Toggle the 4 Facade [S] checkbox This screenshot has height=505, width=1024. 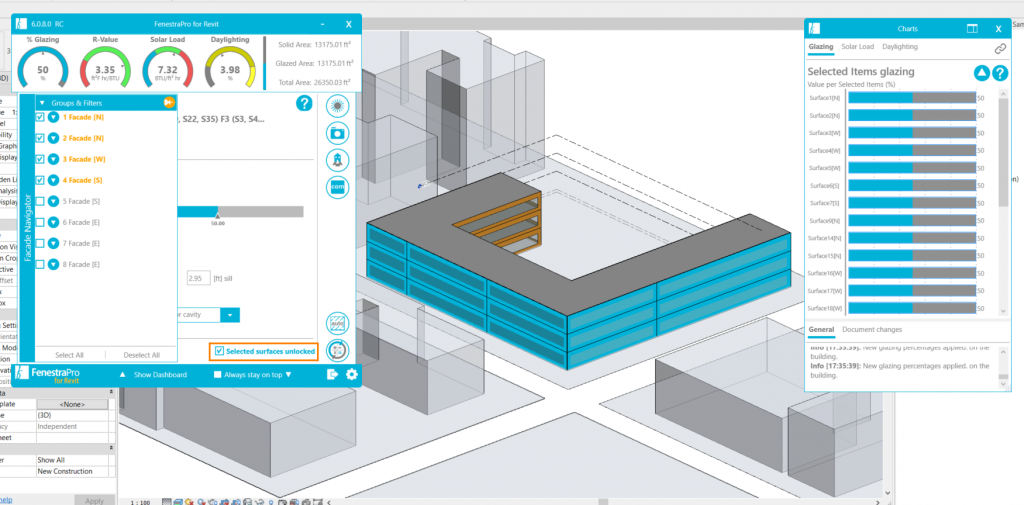(x=40, y=180)
